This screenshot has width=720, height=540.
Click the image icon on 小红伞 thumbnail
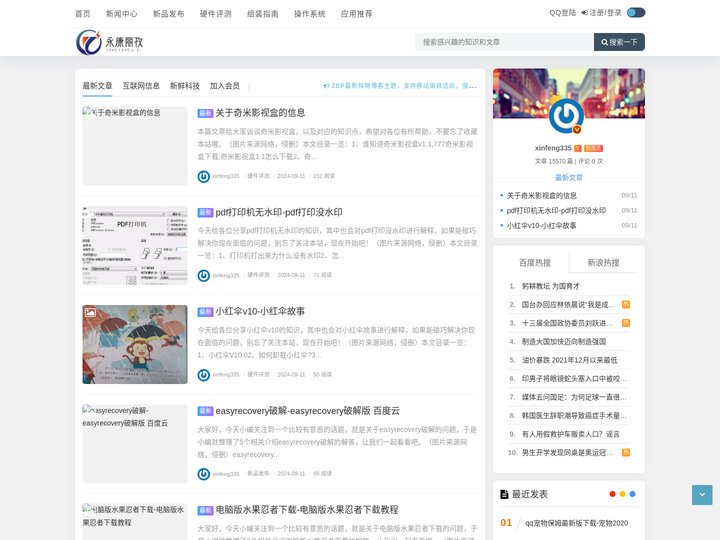[90, 312]
